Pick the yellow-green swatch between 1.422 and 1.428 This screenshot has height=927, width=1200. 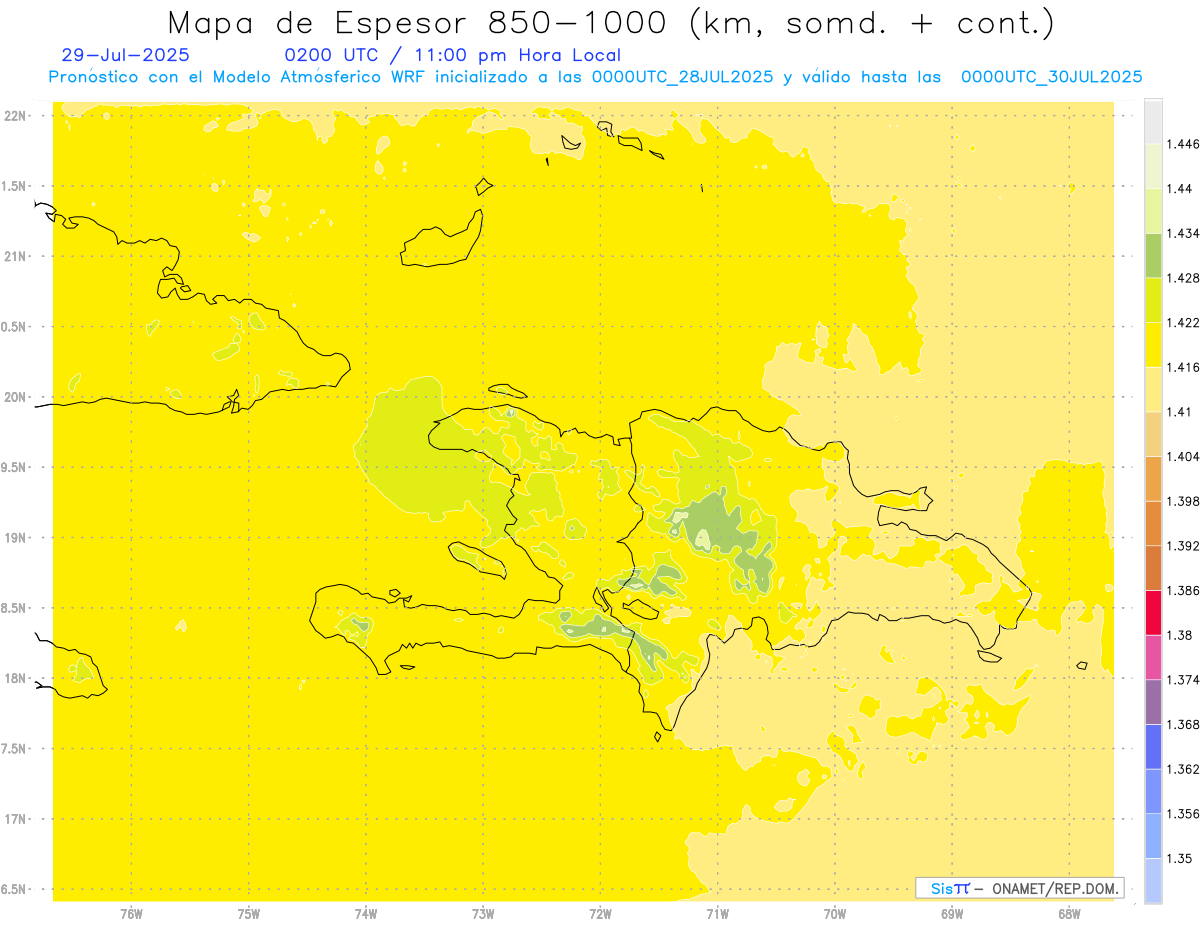(1153, 300)
